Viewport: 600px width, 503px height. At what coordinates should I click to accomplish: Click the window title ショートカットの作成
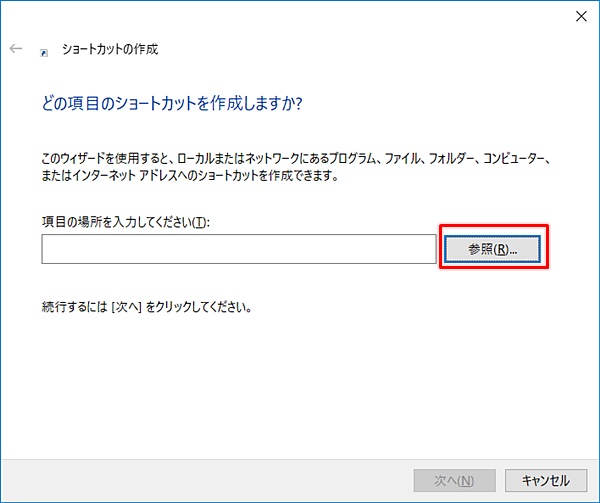pos(110,49)
